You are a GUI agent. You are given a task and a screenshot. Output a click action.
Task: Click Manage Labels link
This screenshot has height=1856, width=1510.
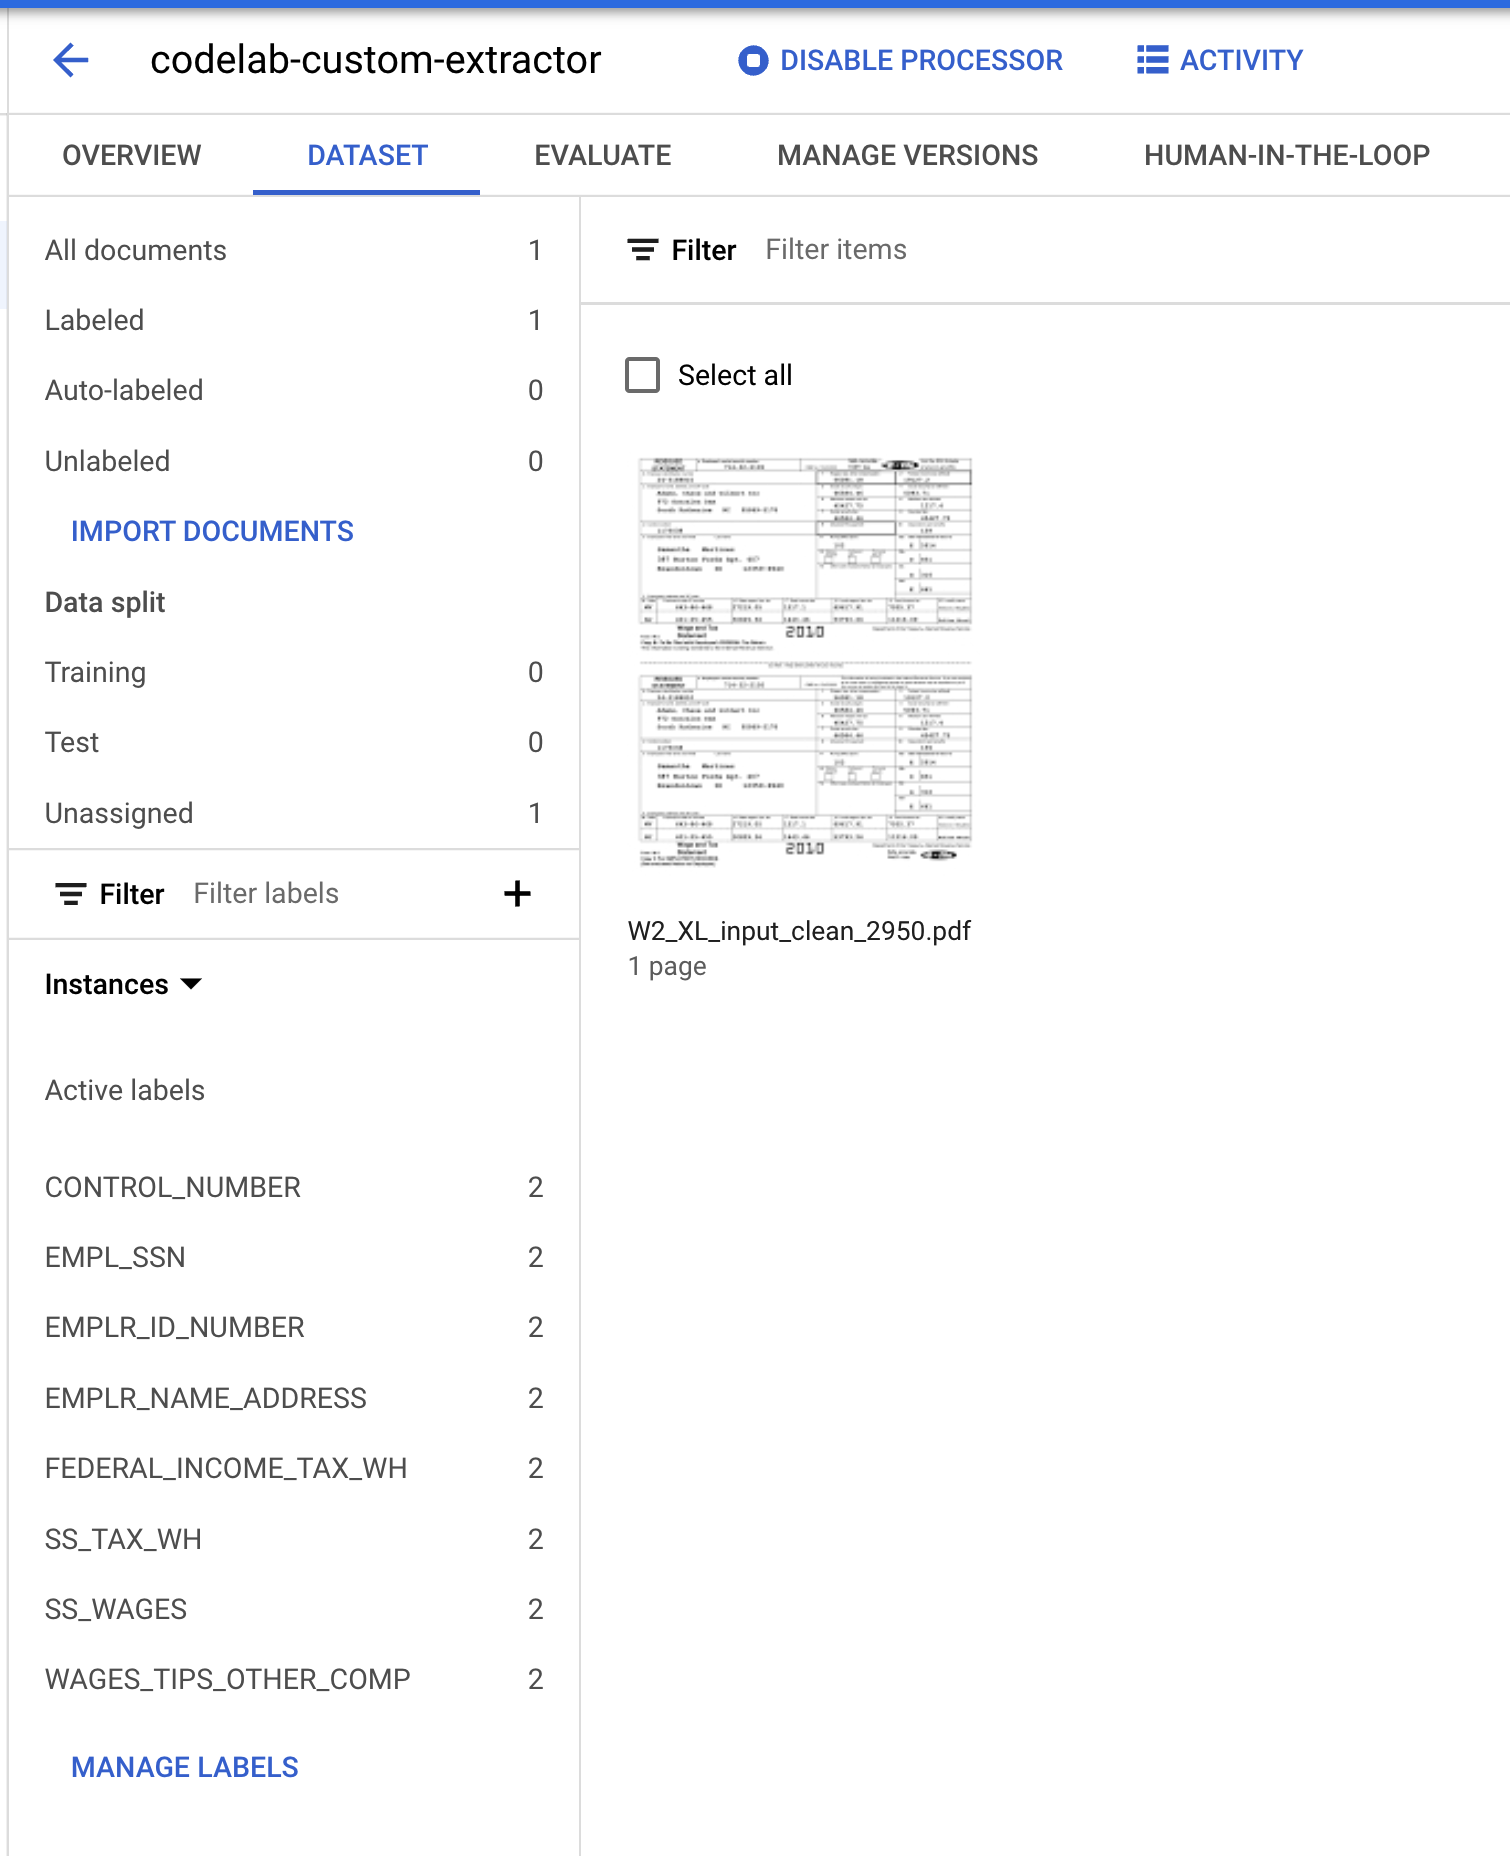185,1768
